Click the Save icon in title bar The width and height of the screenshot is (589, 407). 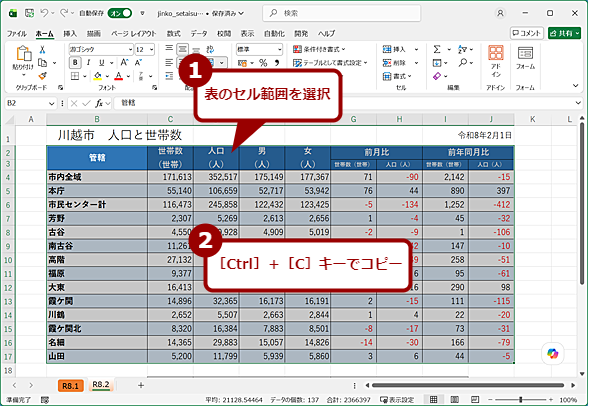coord(29,13)
